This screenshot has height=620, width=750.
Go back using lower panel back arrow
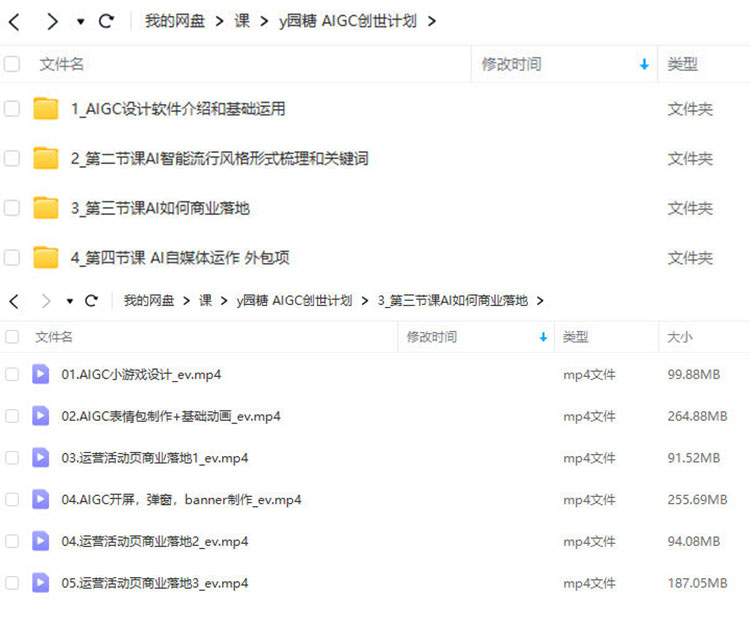[x=14, y=301]
